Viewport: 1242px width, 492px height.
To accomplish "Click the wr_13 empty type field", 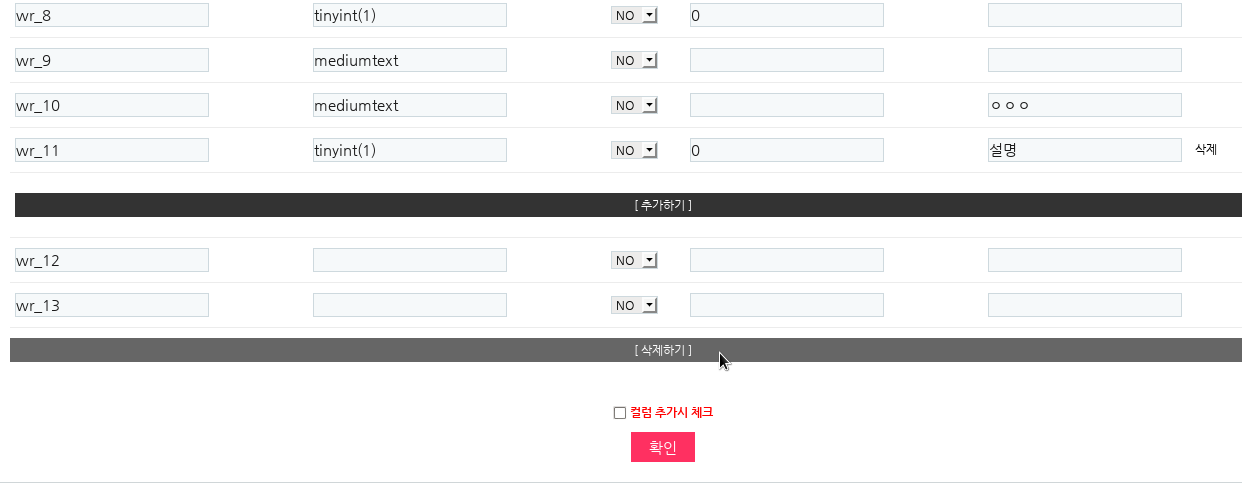I will coord(409,305).
